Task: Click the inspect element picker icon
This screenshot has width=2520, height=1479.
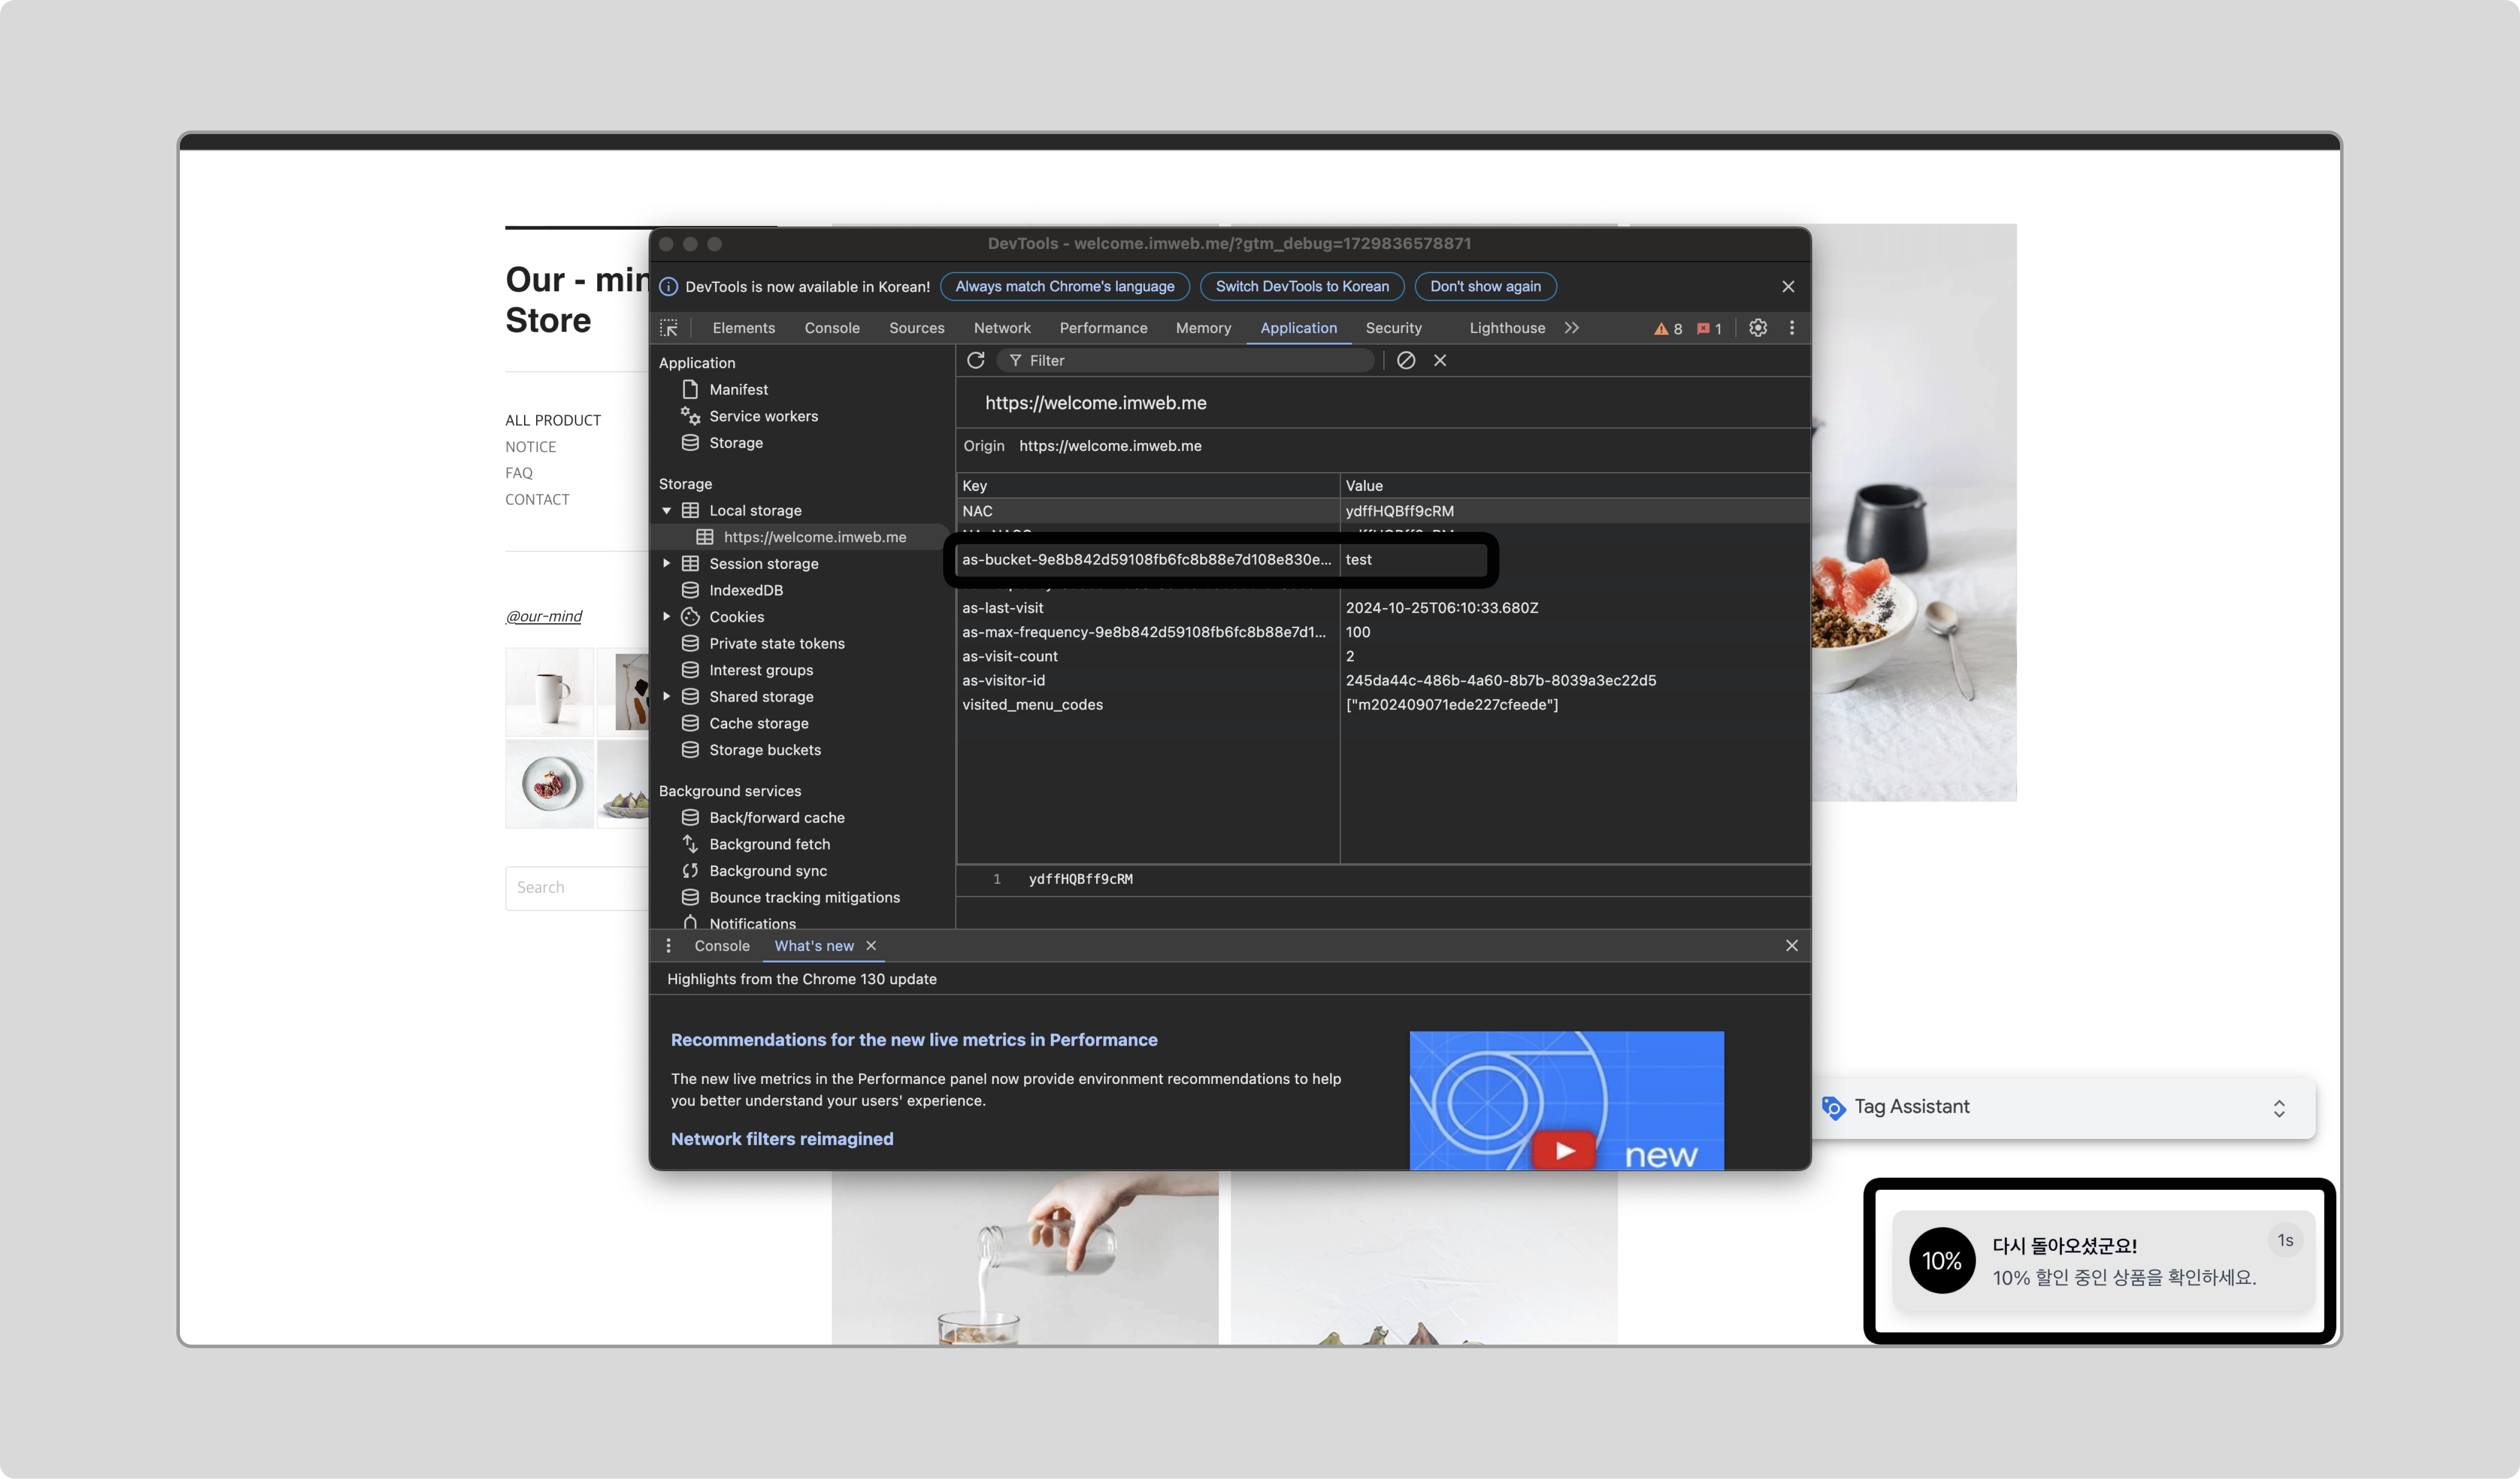Action: (x=669, y=328)
